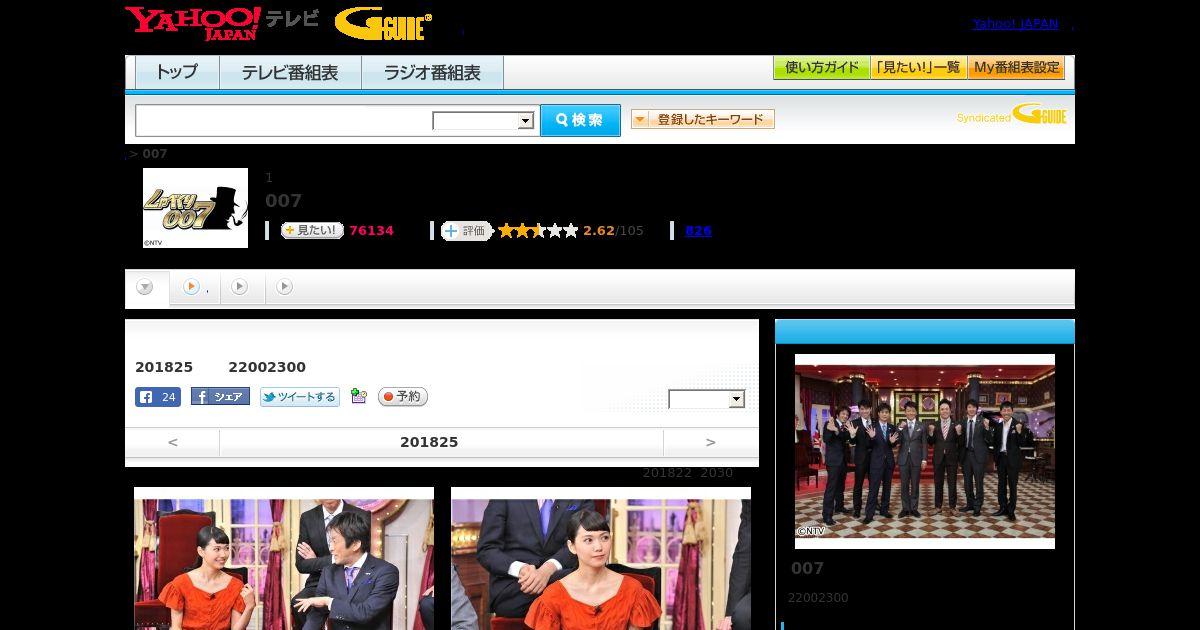Open the ムチャぶり007 program logo thumbnail
1200x630 pixels.
click(x=195, y=208)
